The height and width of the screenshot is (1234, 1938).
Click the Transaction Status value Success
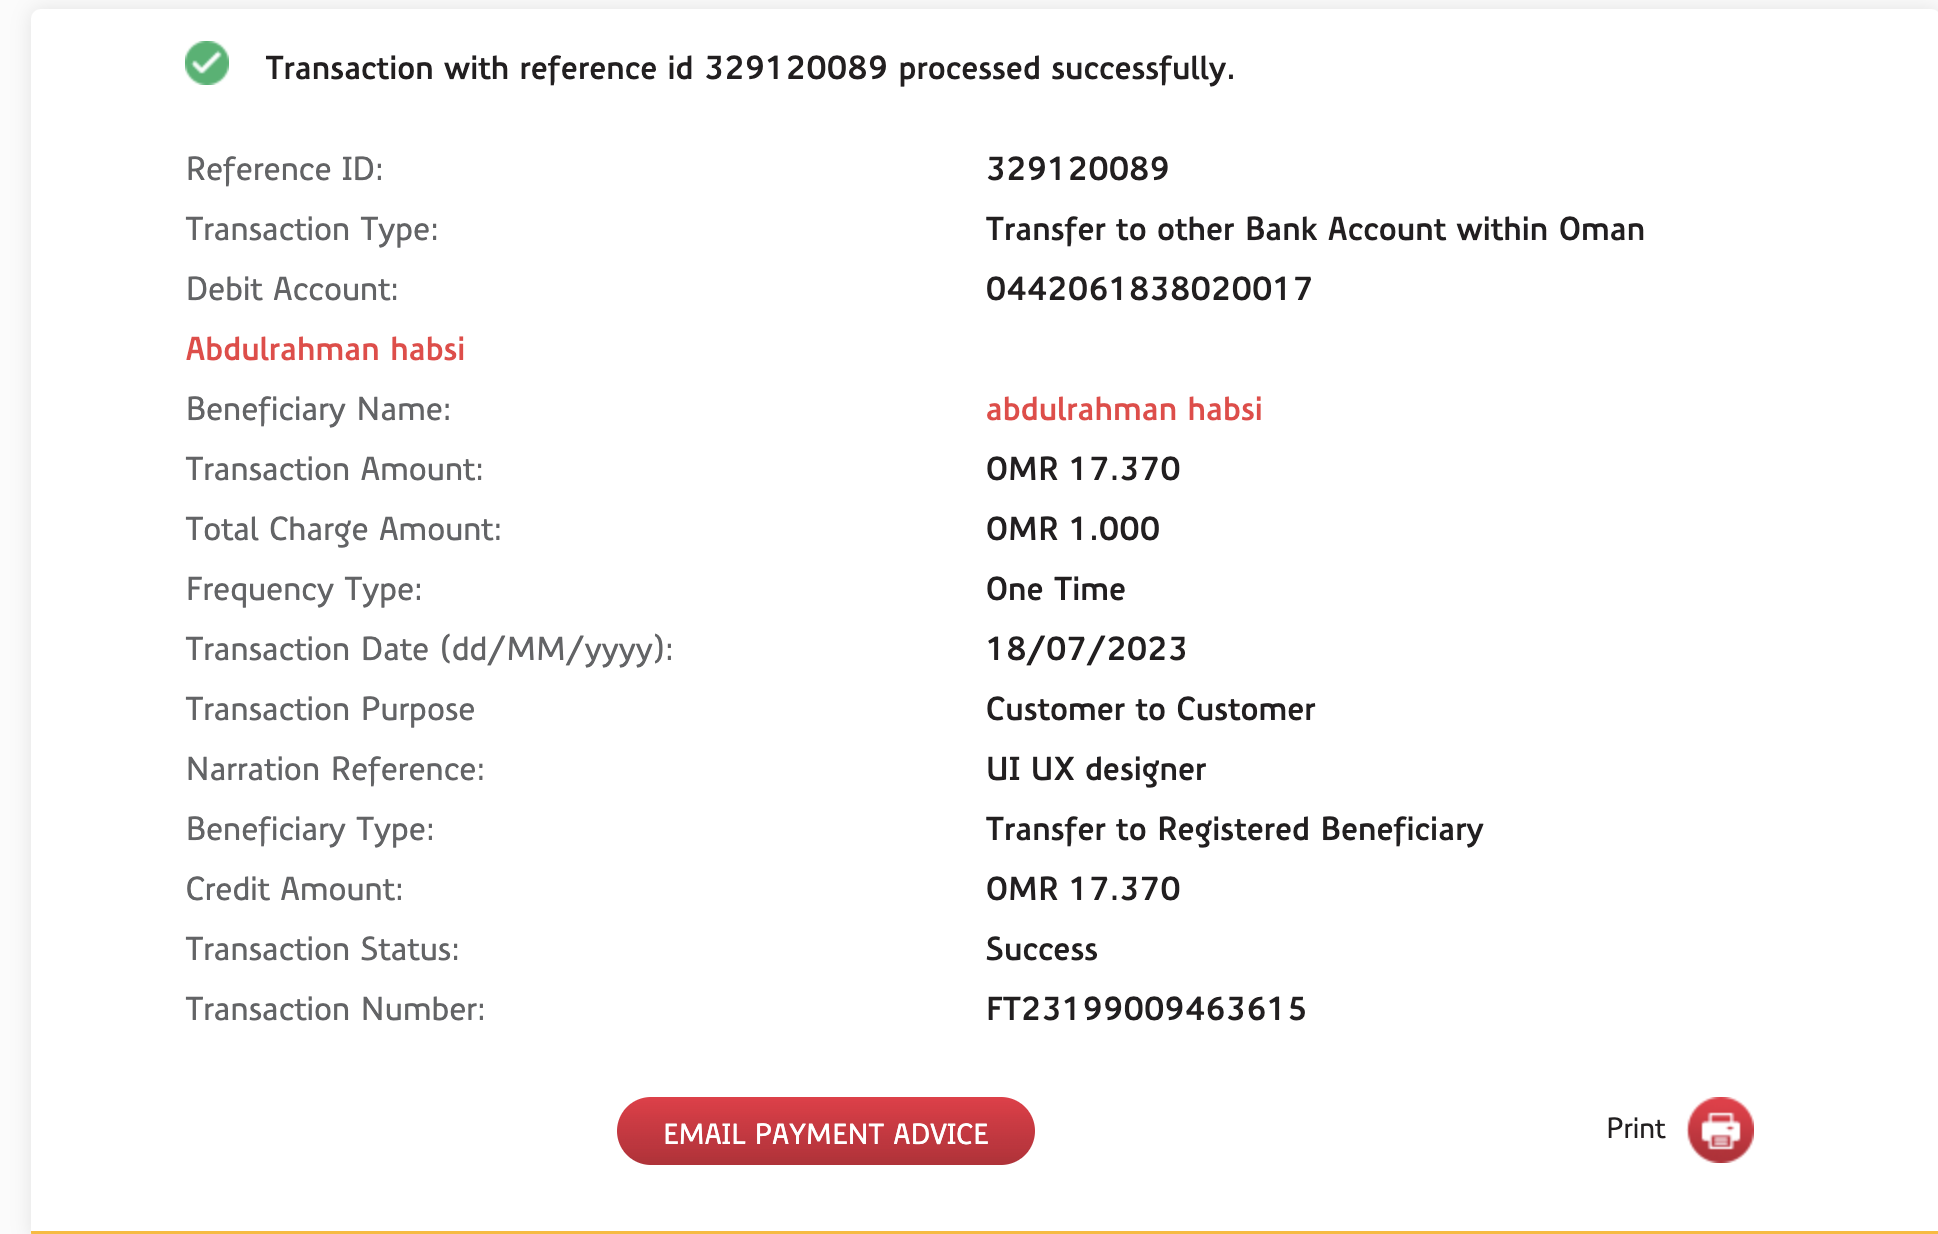[1041, 949]
